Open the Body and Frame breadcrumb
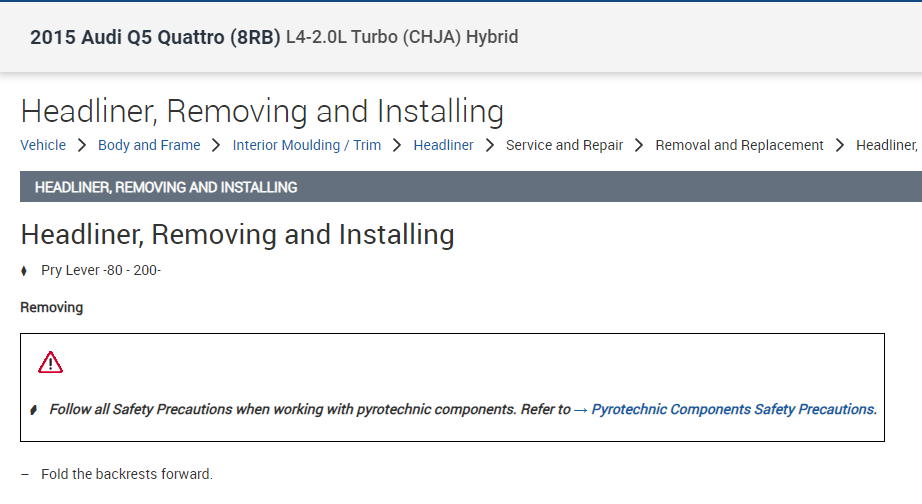The width and height of the screenshot is (922, 504). [149, 145]
